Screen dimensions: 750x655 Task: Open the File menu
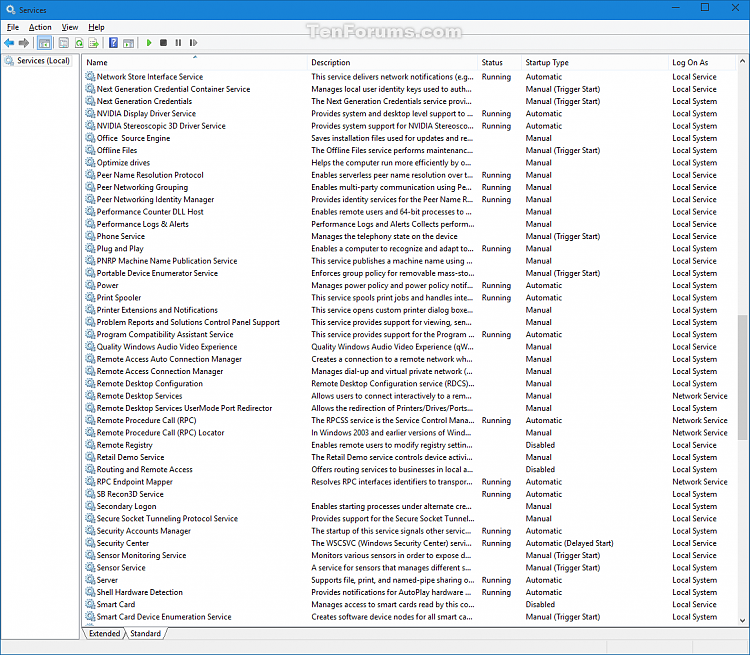coord(13,27)
